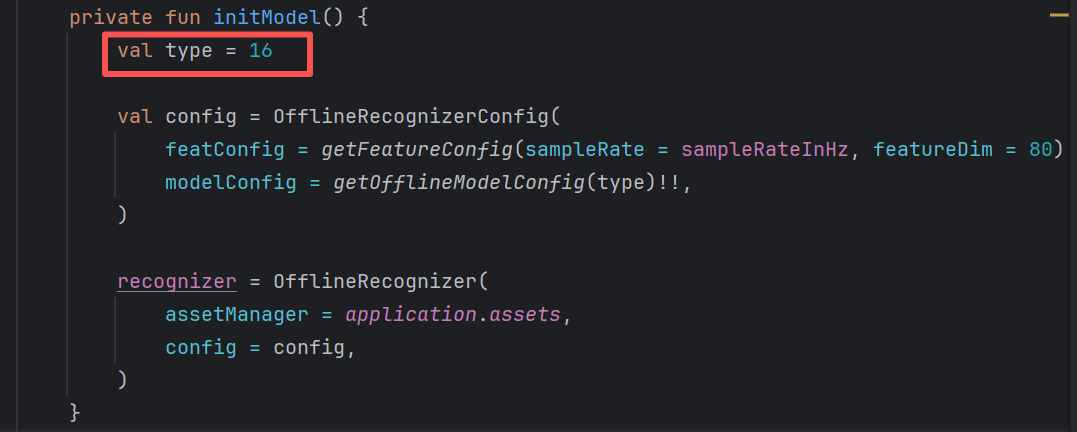Click the yellow warning mark in the gutter stripe
Image resolution: width=1077 pixels, height=432 pixels.
pyautogui.click(x=1058, y=15)
